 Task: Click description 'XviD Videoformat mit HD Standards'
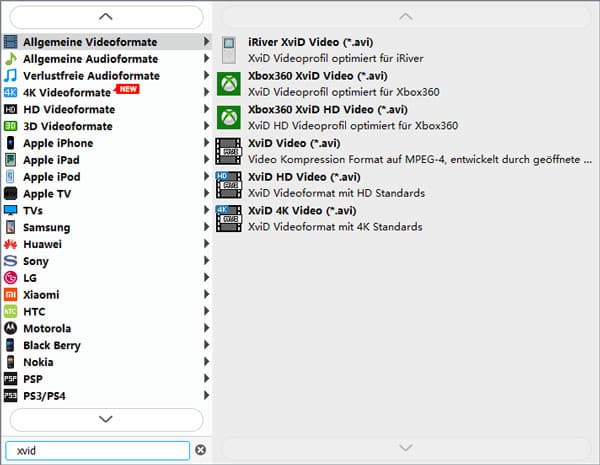click(x=336, y=193)
